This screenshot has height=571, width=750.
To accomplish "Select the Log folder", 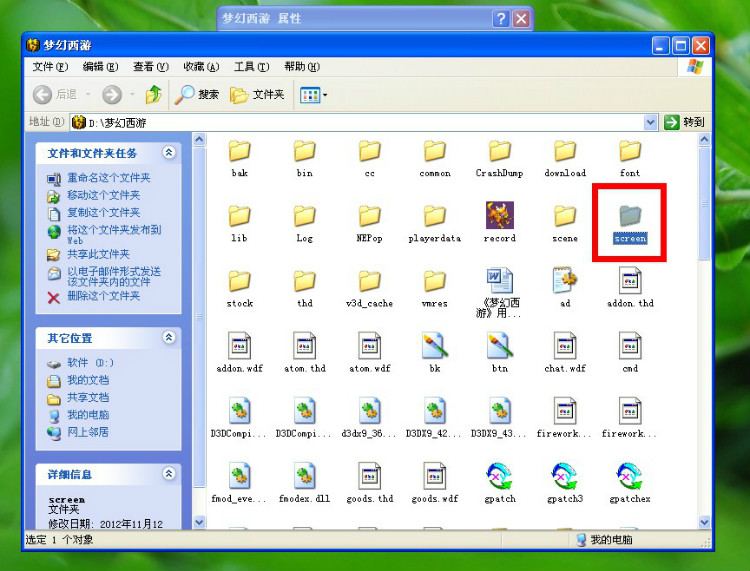I will tap(304, 223).
